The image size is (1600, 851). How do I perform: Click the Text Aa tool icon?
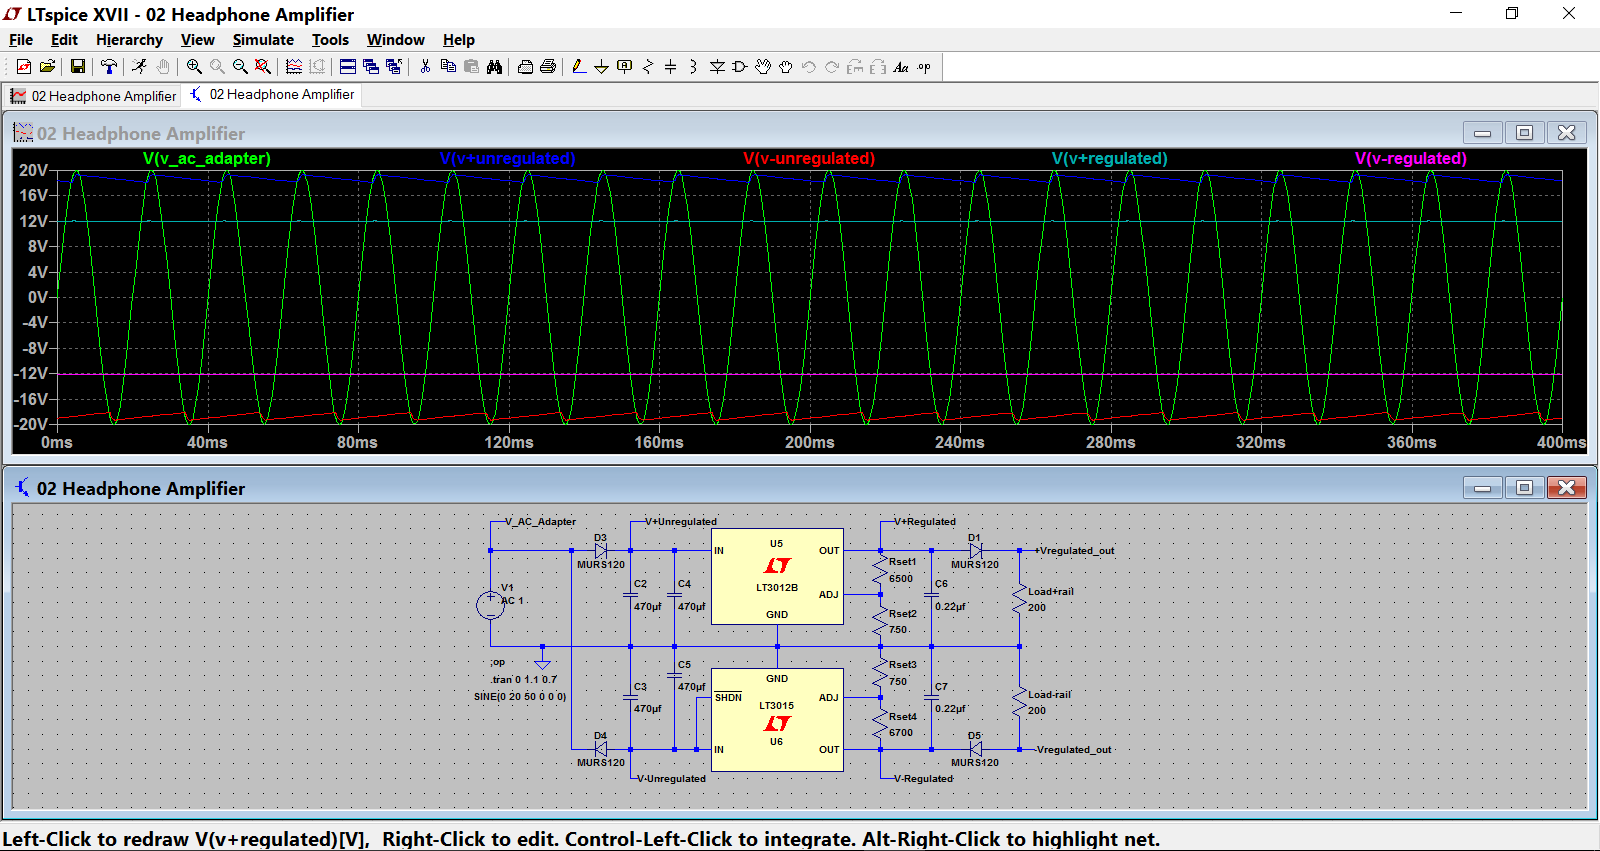pos(901,67)
